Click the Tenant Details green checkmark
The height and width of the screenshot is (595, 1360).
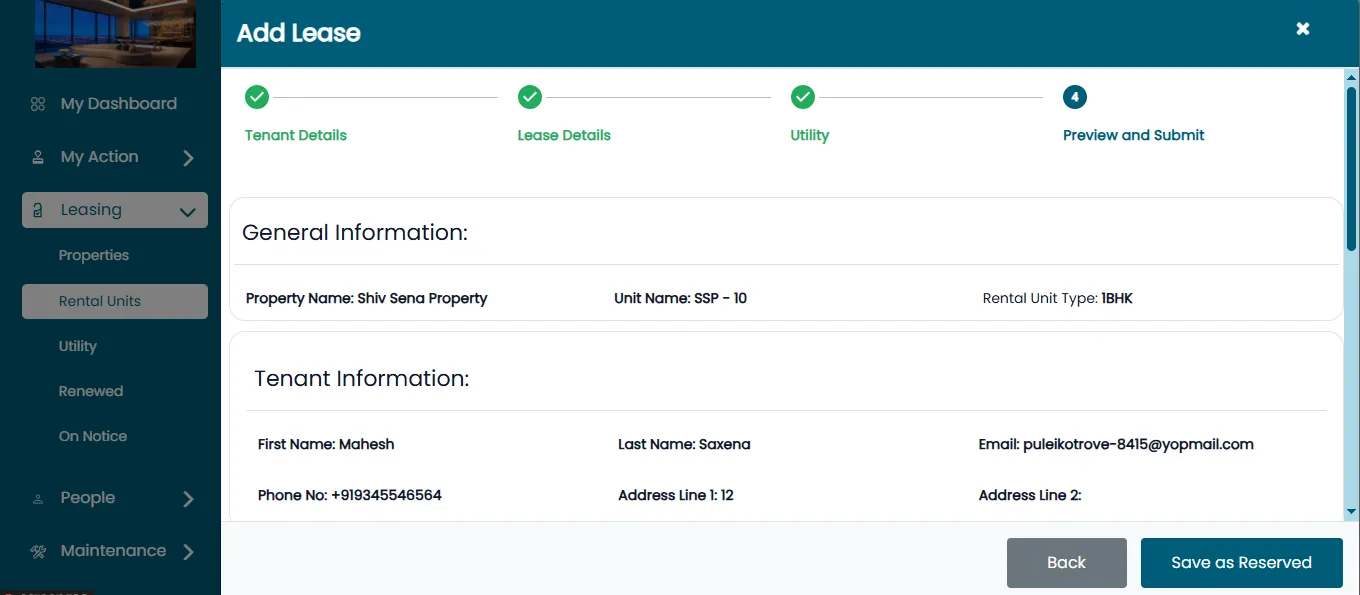(x=257, y=97)
